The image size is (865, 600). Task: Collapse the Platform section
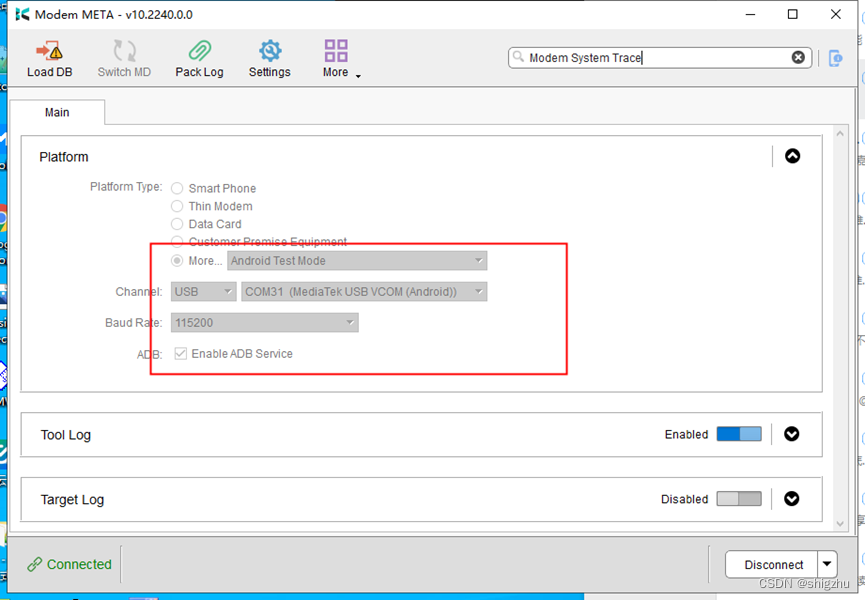pyautogui.click(x=793, y=156)
